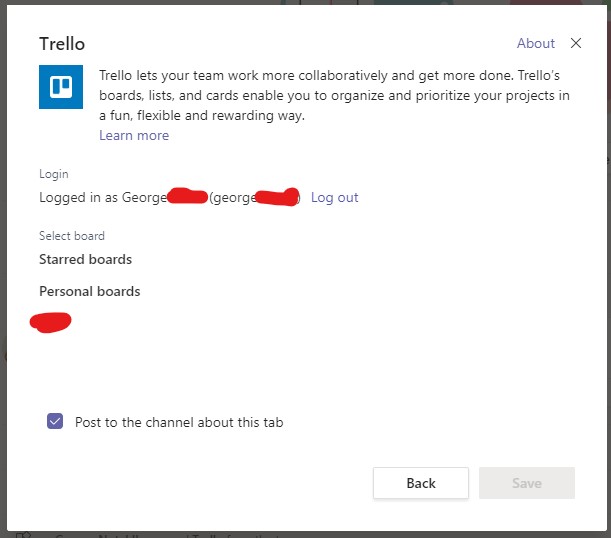Click the Trello logo icon

pos(61,87)
